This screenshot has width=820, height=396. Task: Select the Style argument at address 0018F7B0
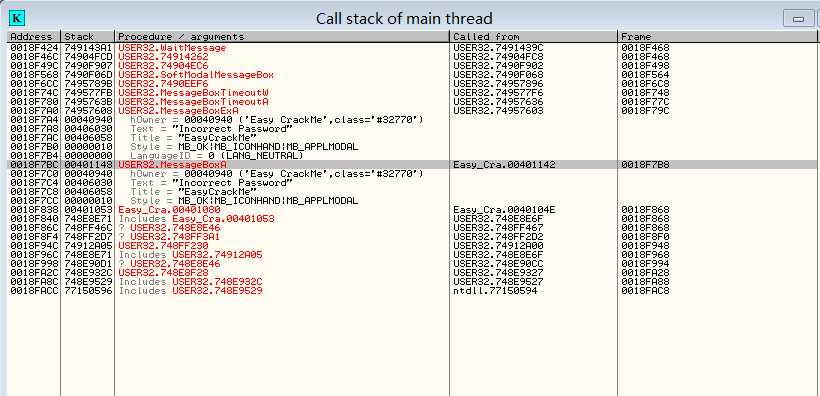tap(244, 147)
